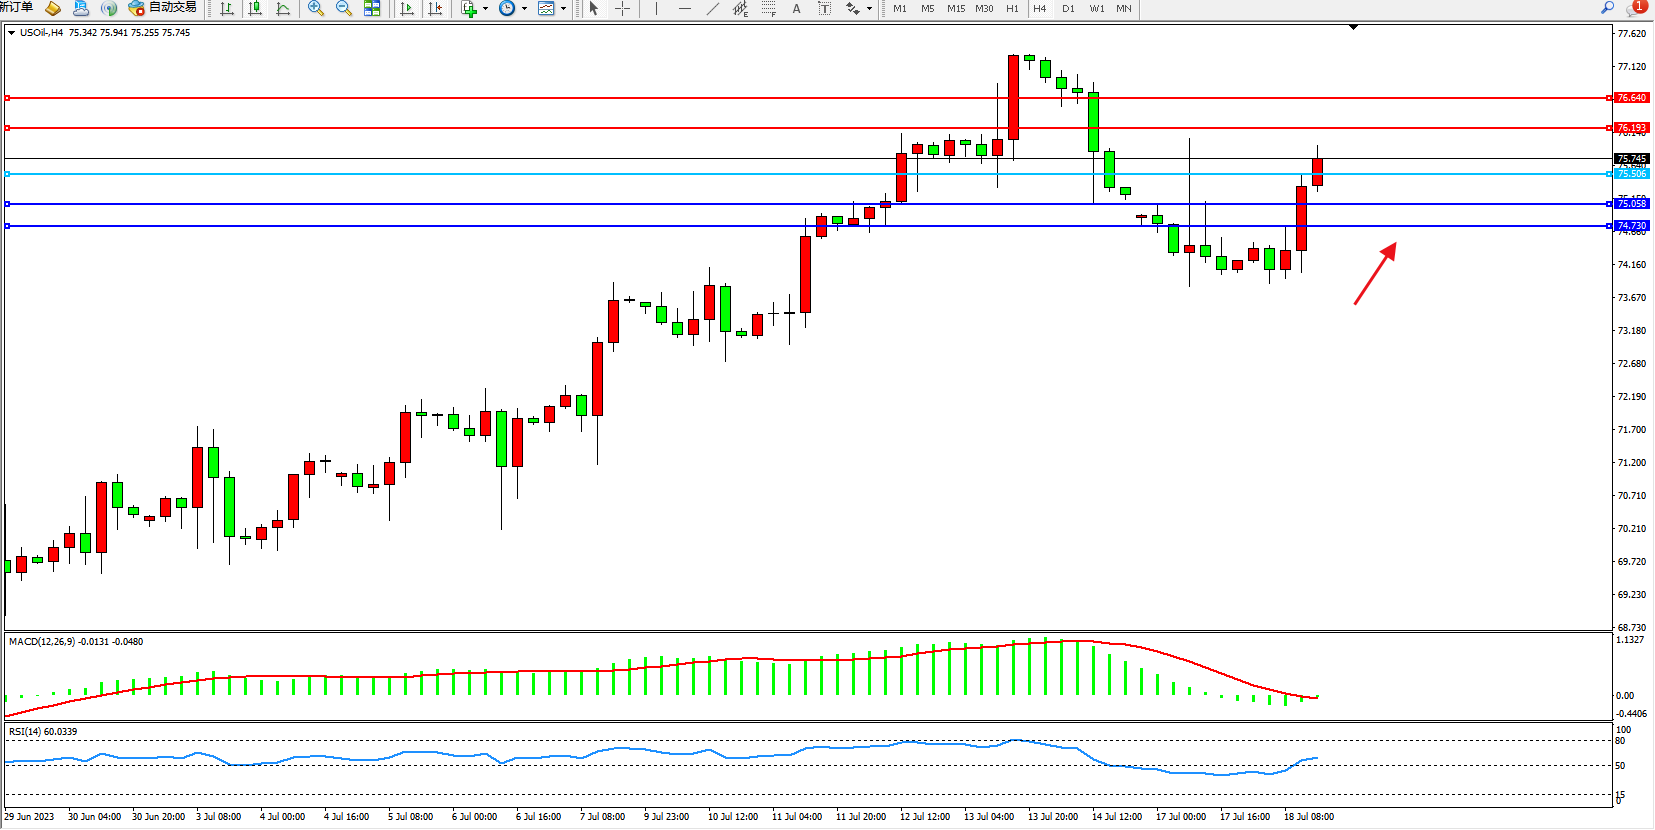Viewport: 1655px width, 830px height.
Task: Pick the Fibonacci retracement tool
Action: pyautogui.click(x=768, y=8)
